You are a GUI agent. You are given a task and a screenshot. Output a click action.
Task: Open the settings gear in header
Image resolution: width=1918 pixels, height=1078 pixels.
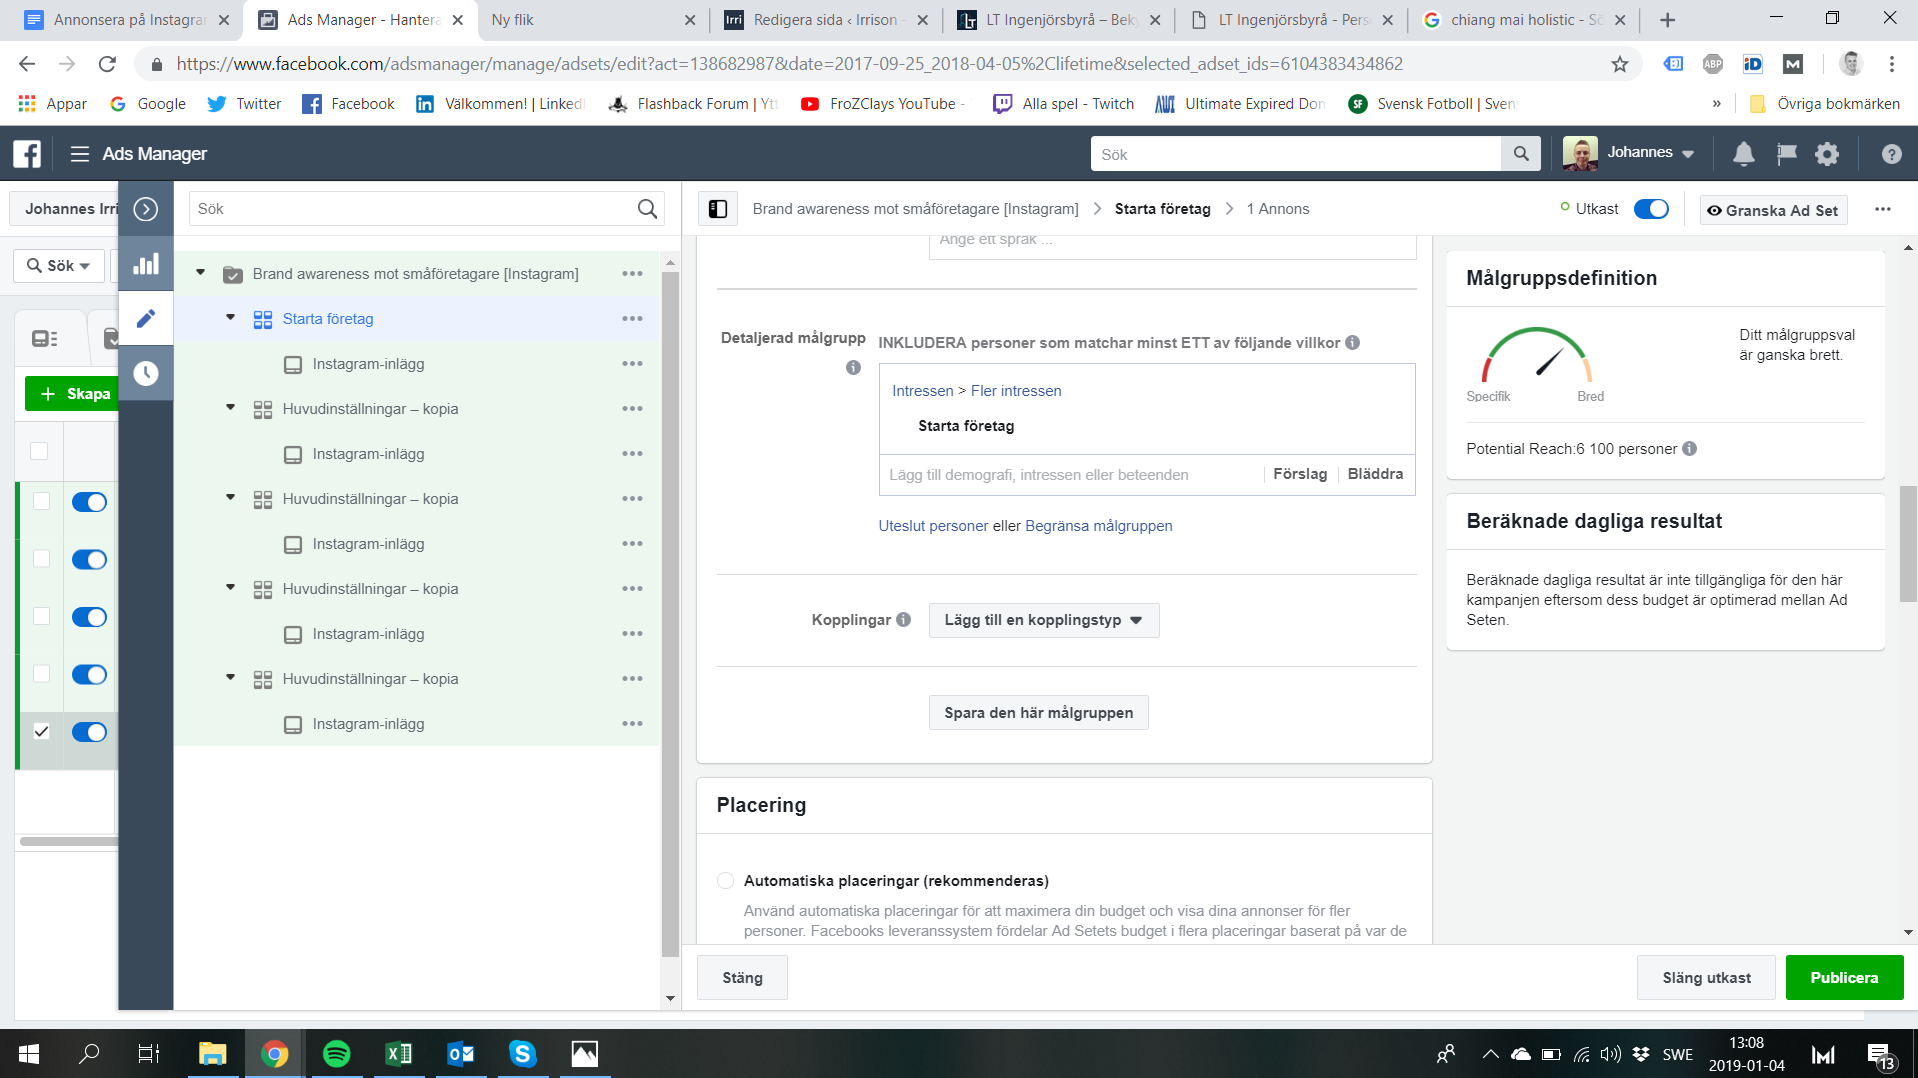[x=1827, y=154]
